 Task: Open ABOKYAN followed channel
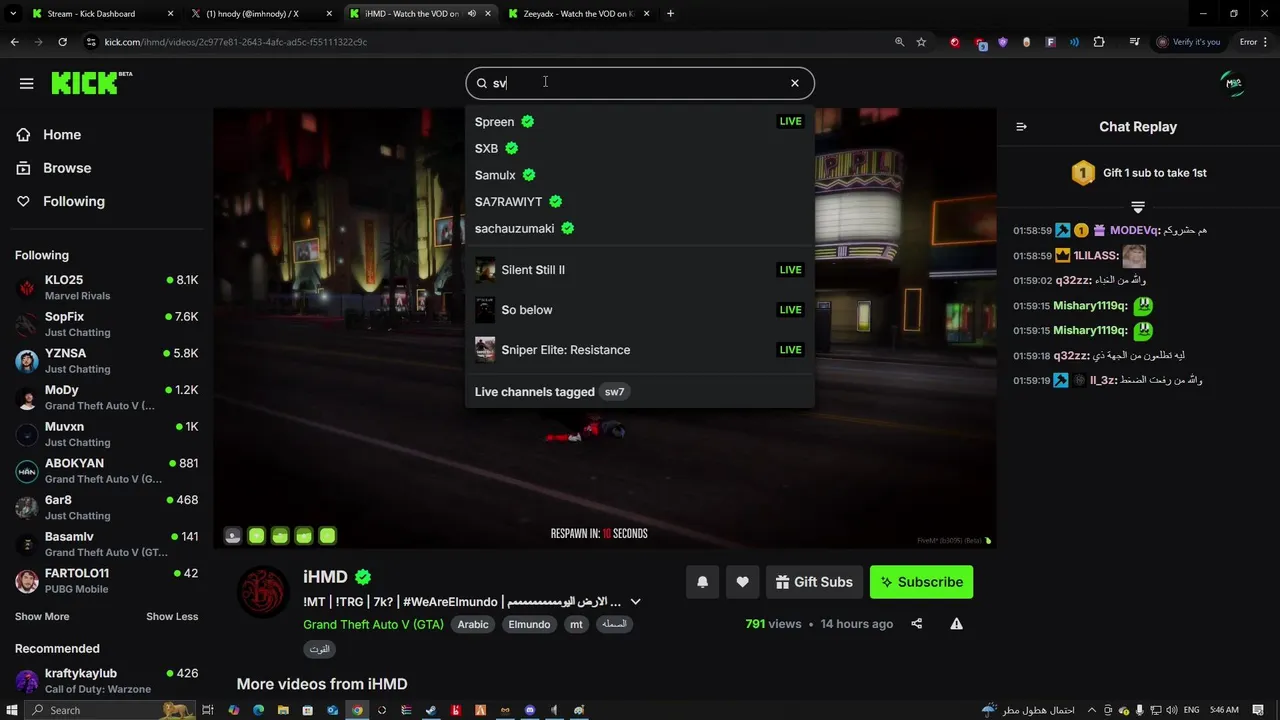pyautogui.click(x=106, y=471)
